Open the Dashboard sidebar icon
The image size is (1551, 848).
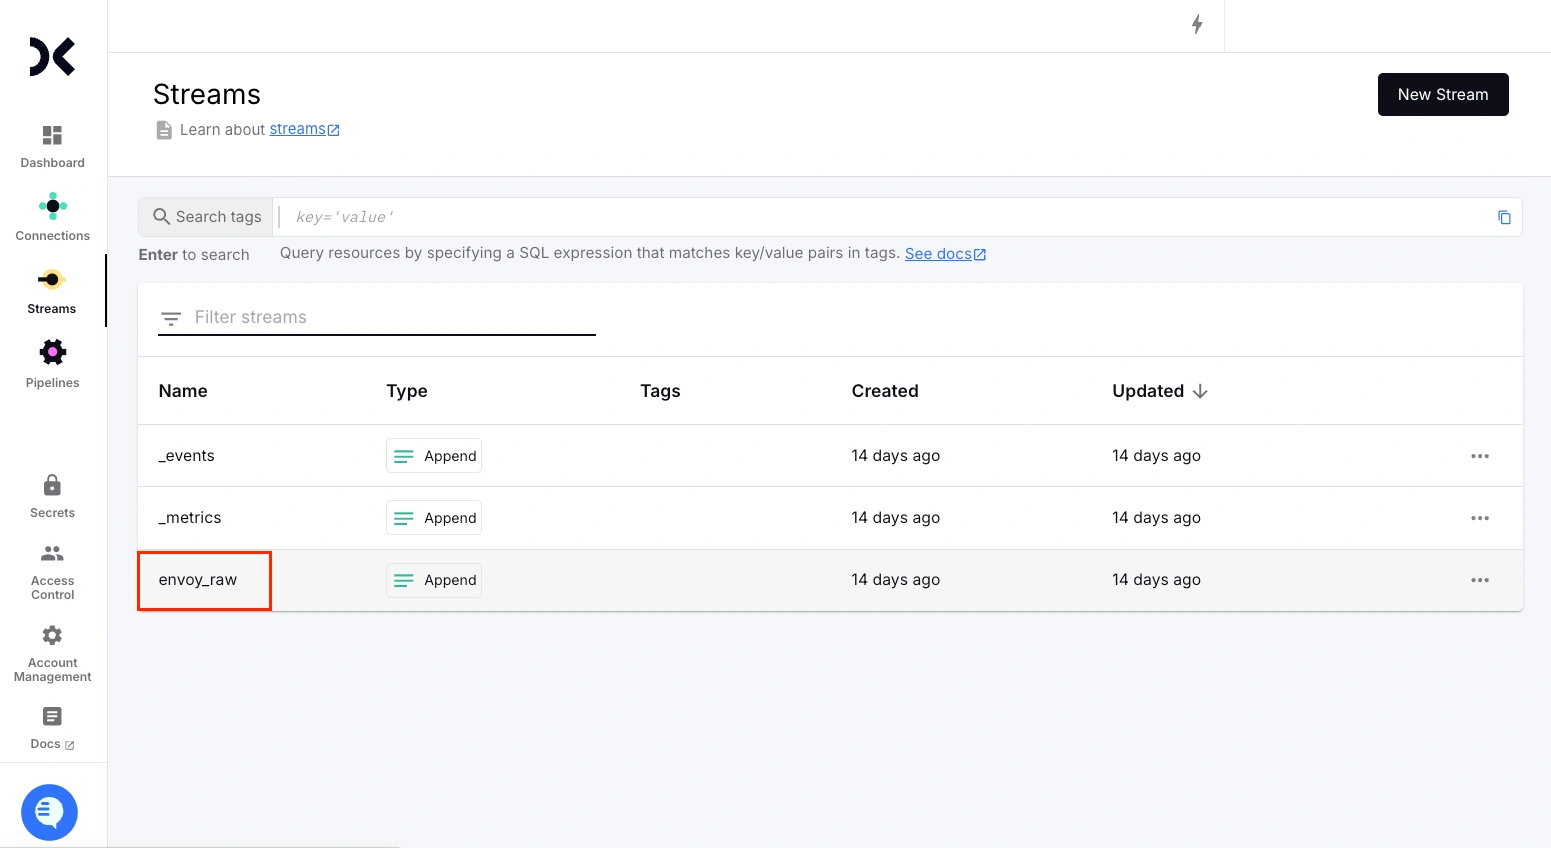(52, 135)
